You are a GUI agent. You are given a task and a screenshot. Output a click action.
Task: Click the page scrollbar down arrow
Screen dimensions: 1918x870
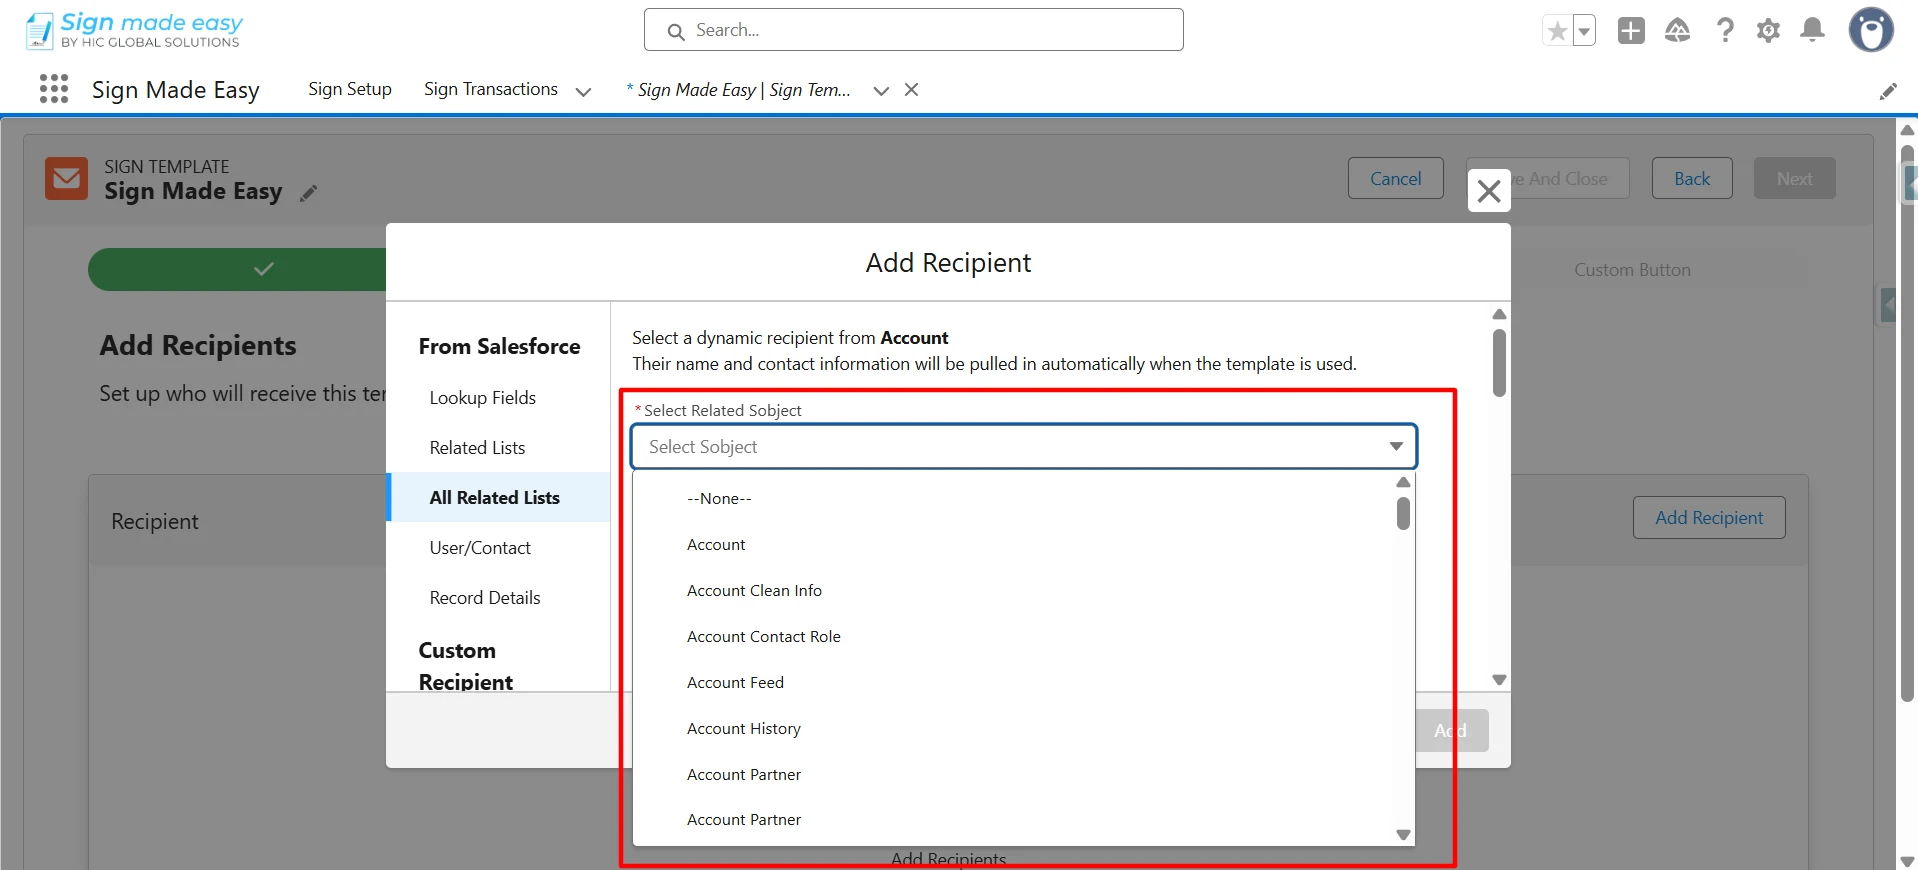point(1907,861)
